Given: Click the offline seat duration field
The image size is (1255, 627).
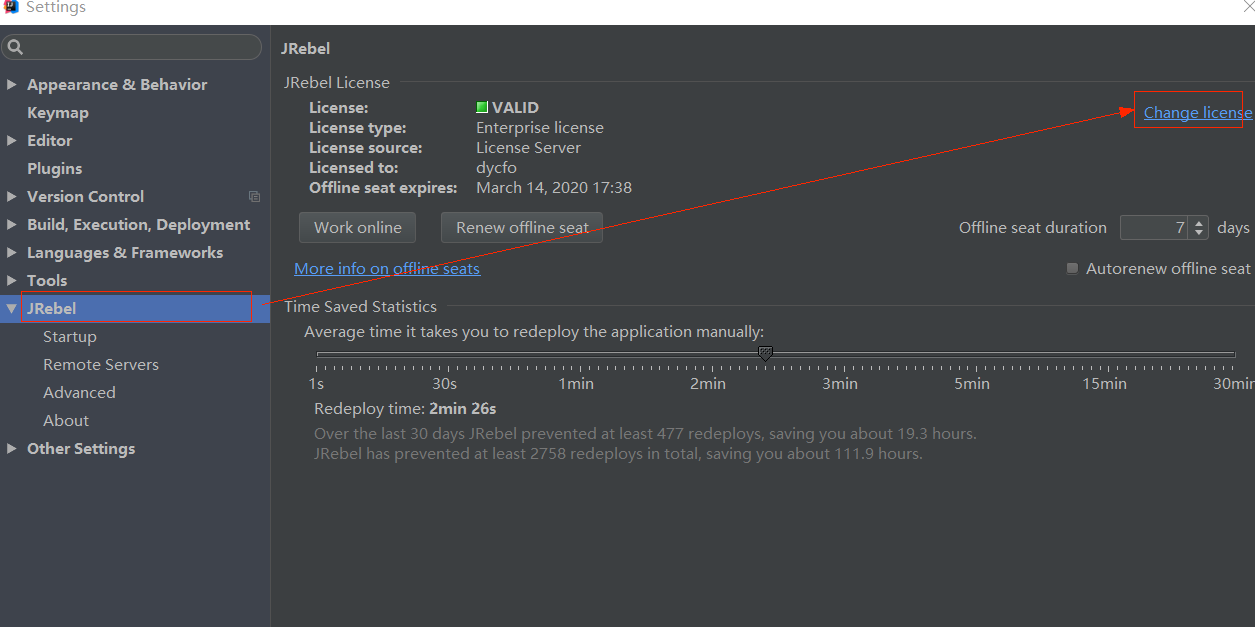Looking at the screenshot, I should pyautogui.click(x=1154, y=228).
